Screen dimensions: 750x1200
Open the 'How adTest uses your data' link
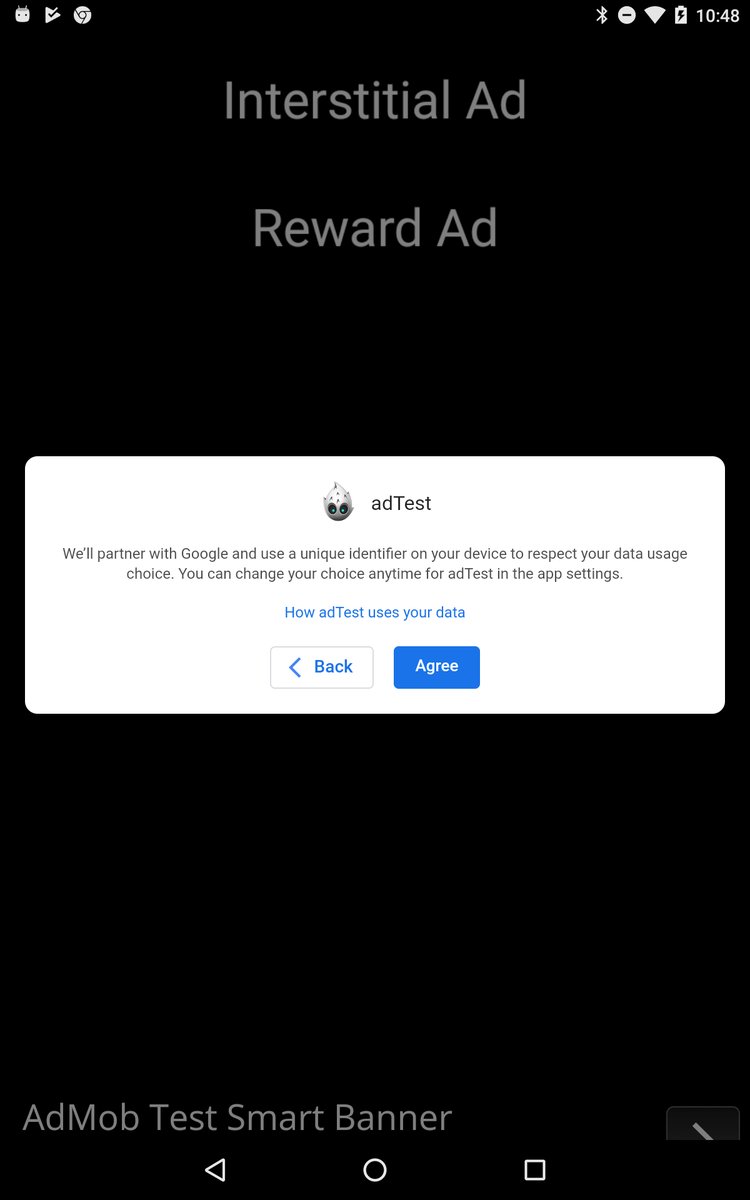(x=375, y=612)
